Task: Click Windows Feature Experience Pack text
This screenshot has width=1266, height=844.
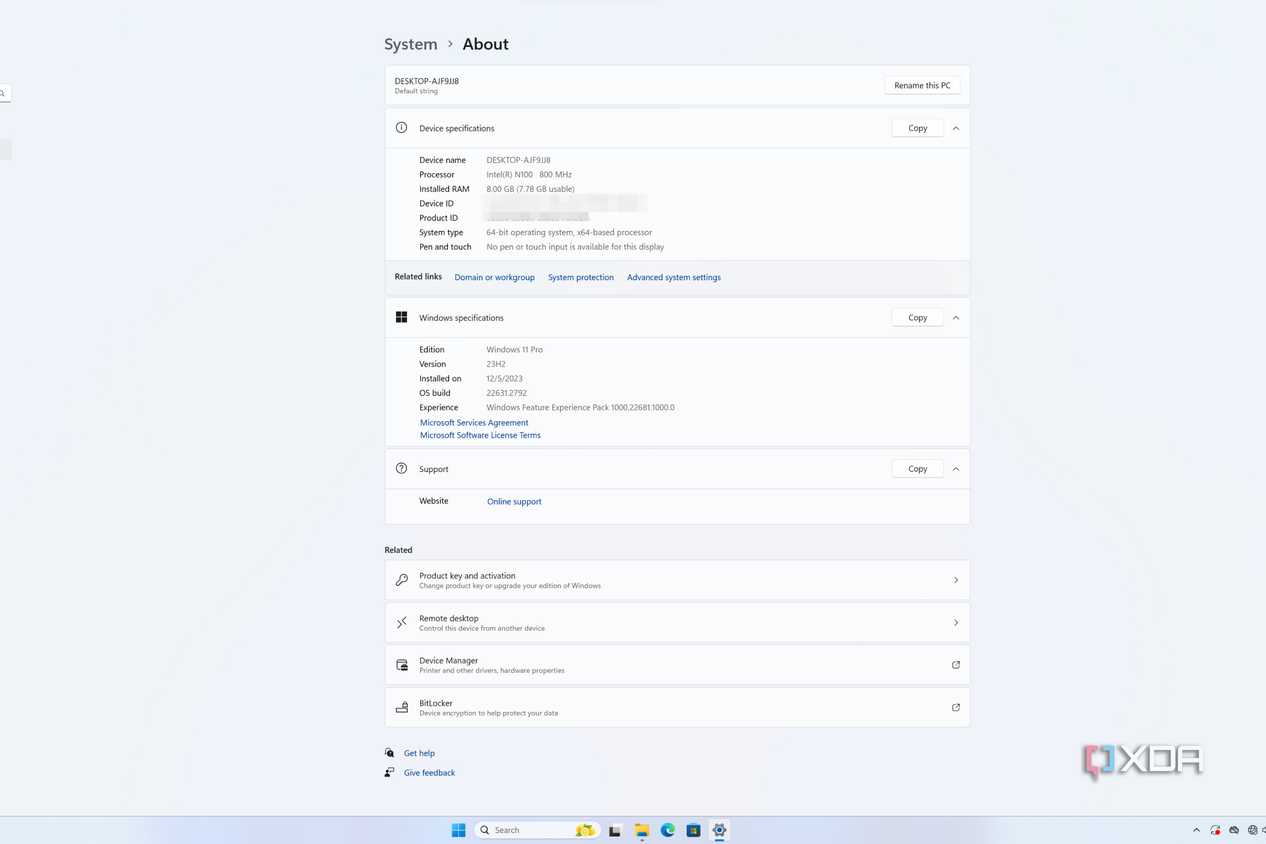Action: coord(580,407)
